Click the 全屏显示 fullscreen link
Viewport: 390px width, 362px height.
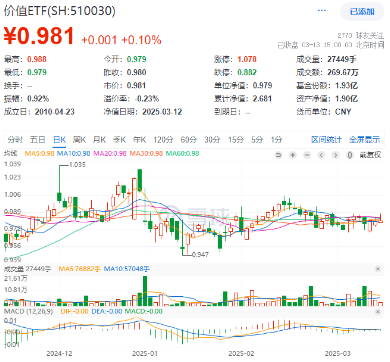click(364, 140)
